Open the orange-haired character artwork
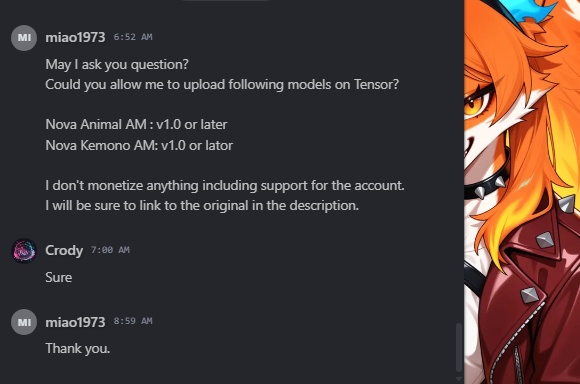Viewport: 580px width, 384px height. click(522, 192)
